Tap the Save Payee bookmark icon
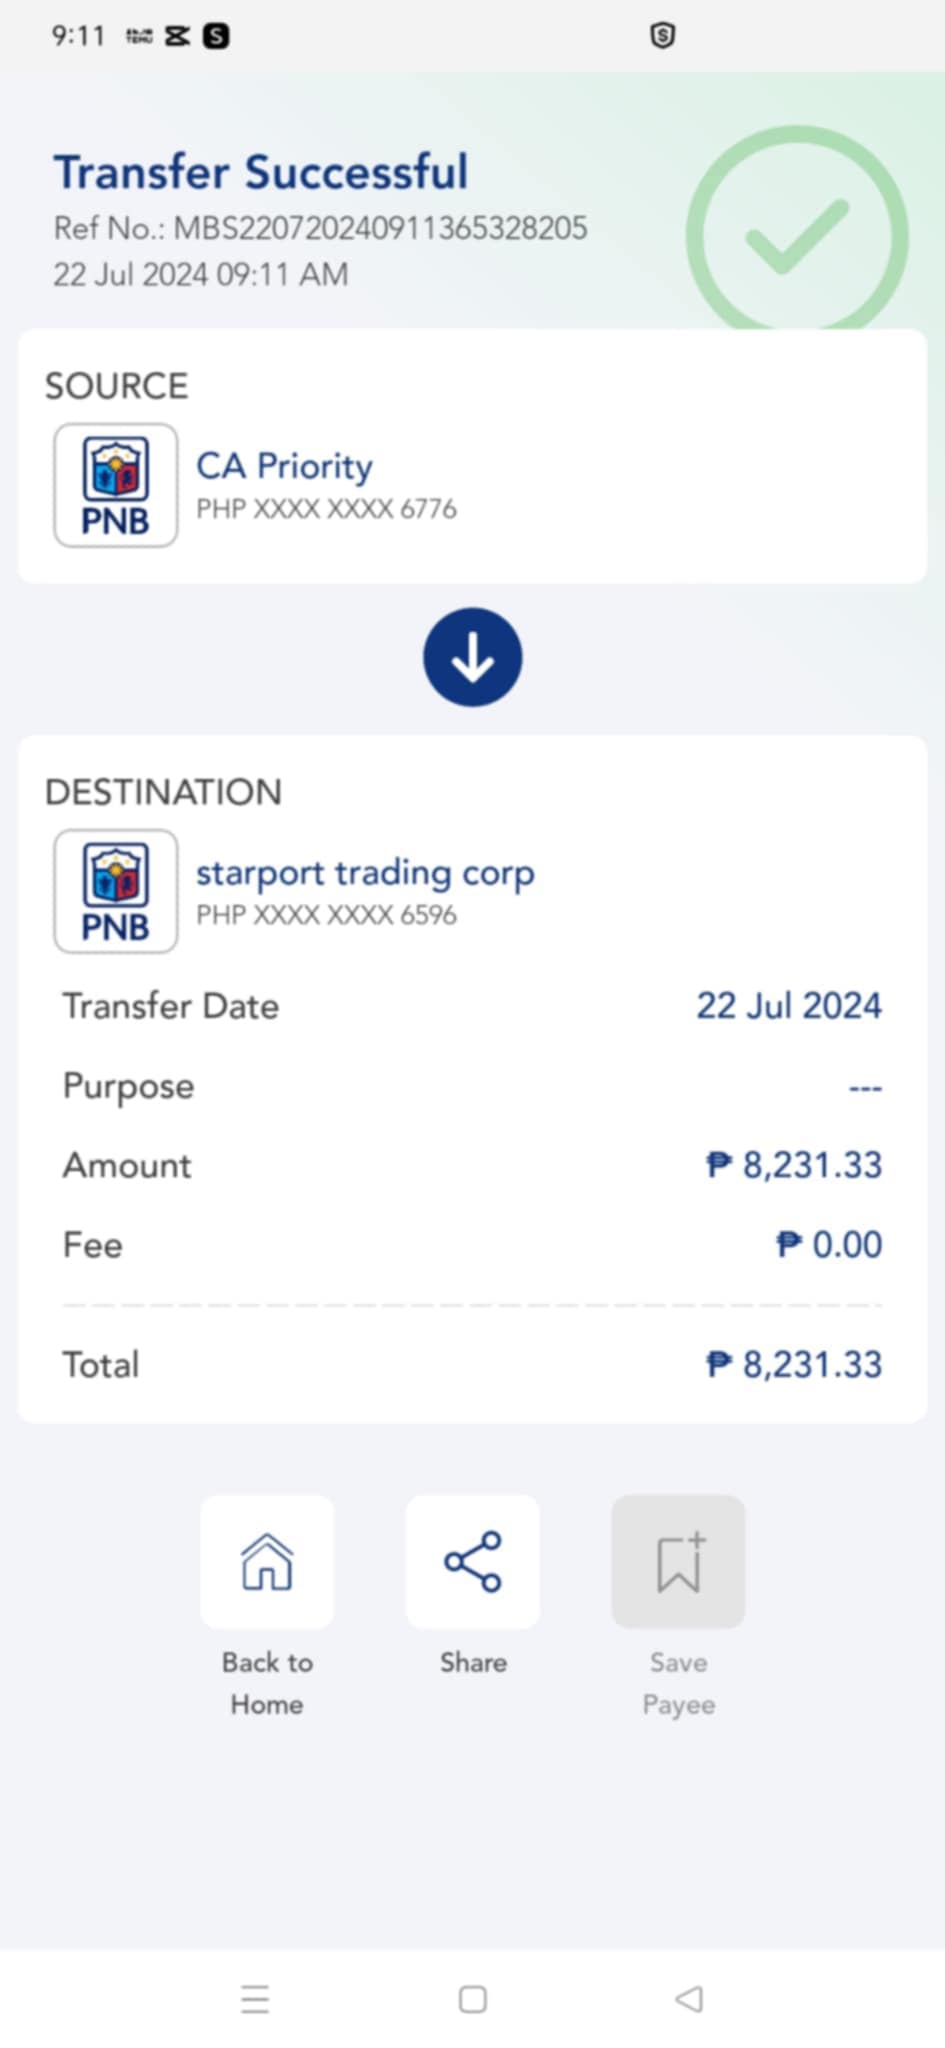This screenshot has height=2048, width=945. (x=678, y=1561)
